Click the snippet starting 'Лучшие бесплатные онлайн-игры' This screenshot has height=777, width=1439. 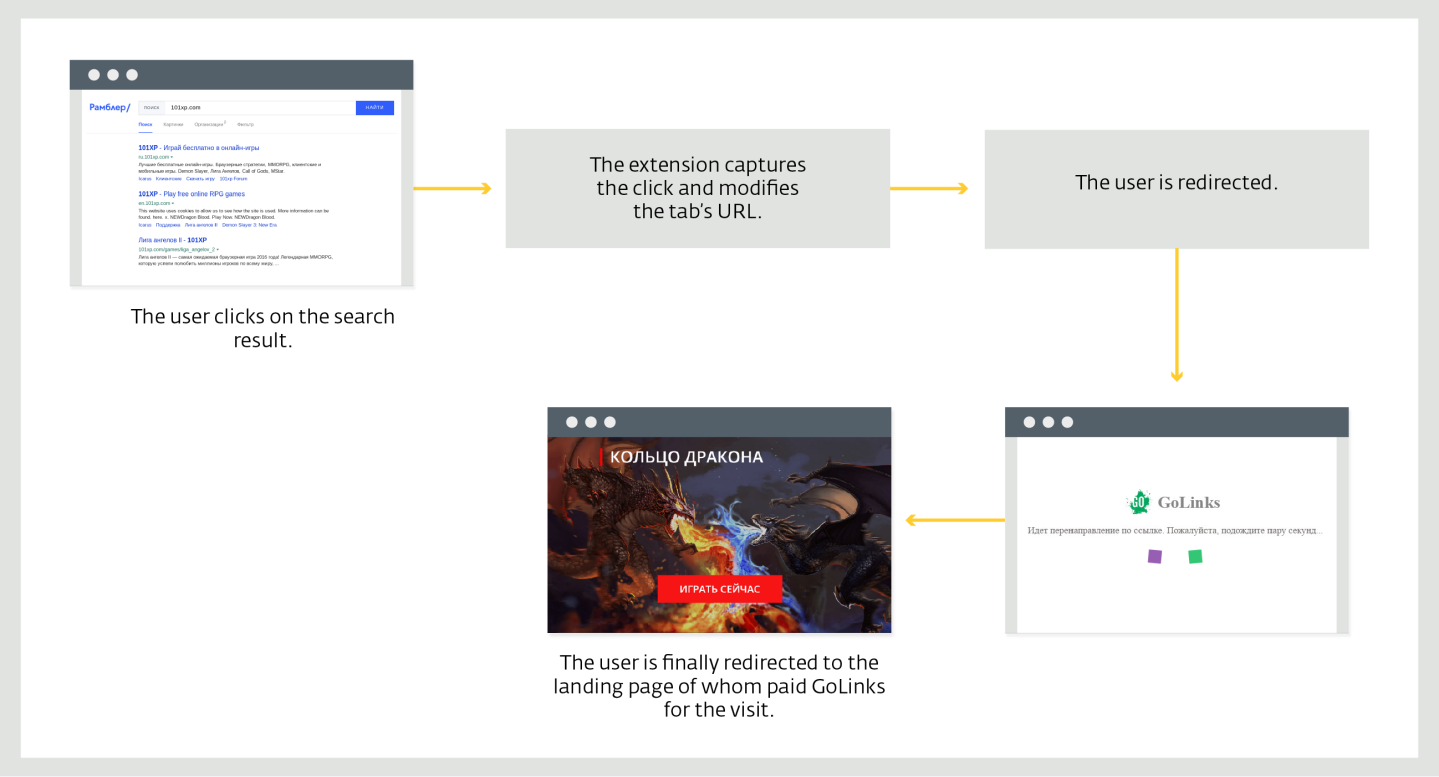(230, 168)
